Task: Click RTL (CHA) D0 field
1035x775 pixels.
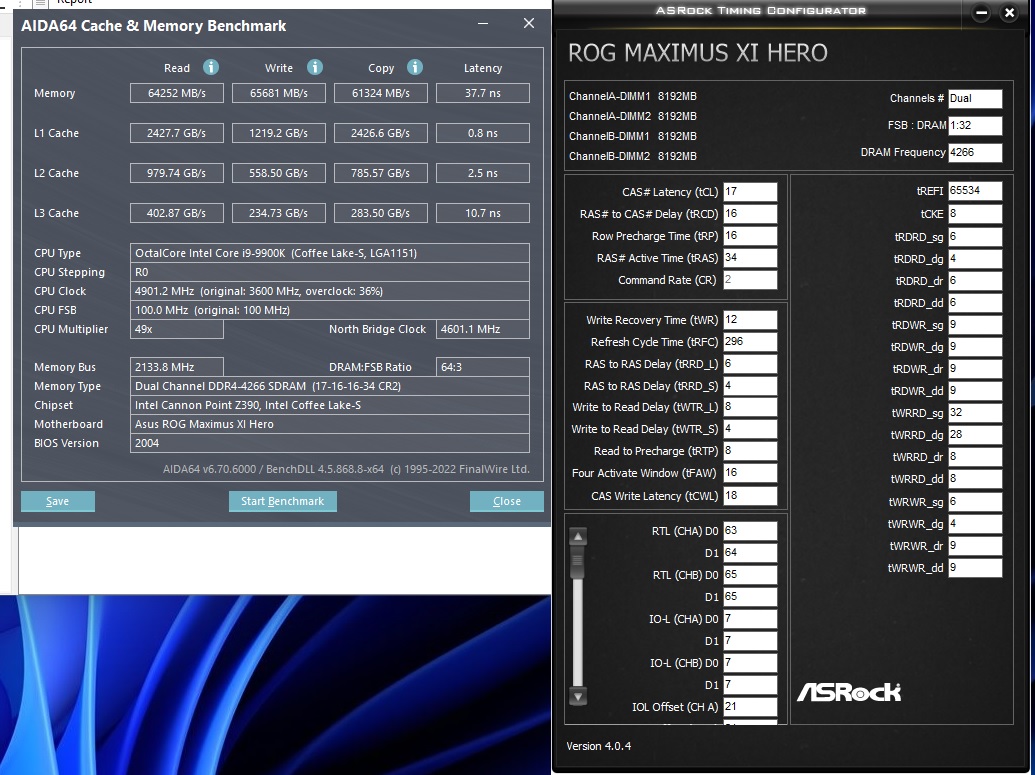Action: pos(750,531)
